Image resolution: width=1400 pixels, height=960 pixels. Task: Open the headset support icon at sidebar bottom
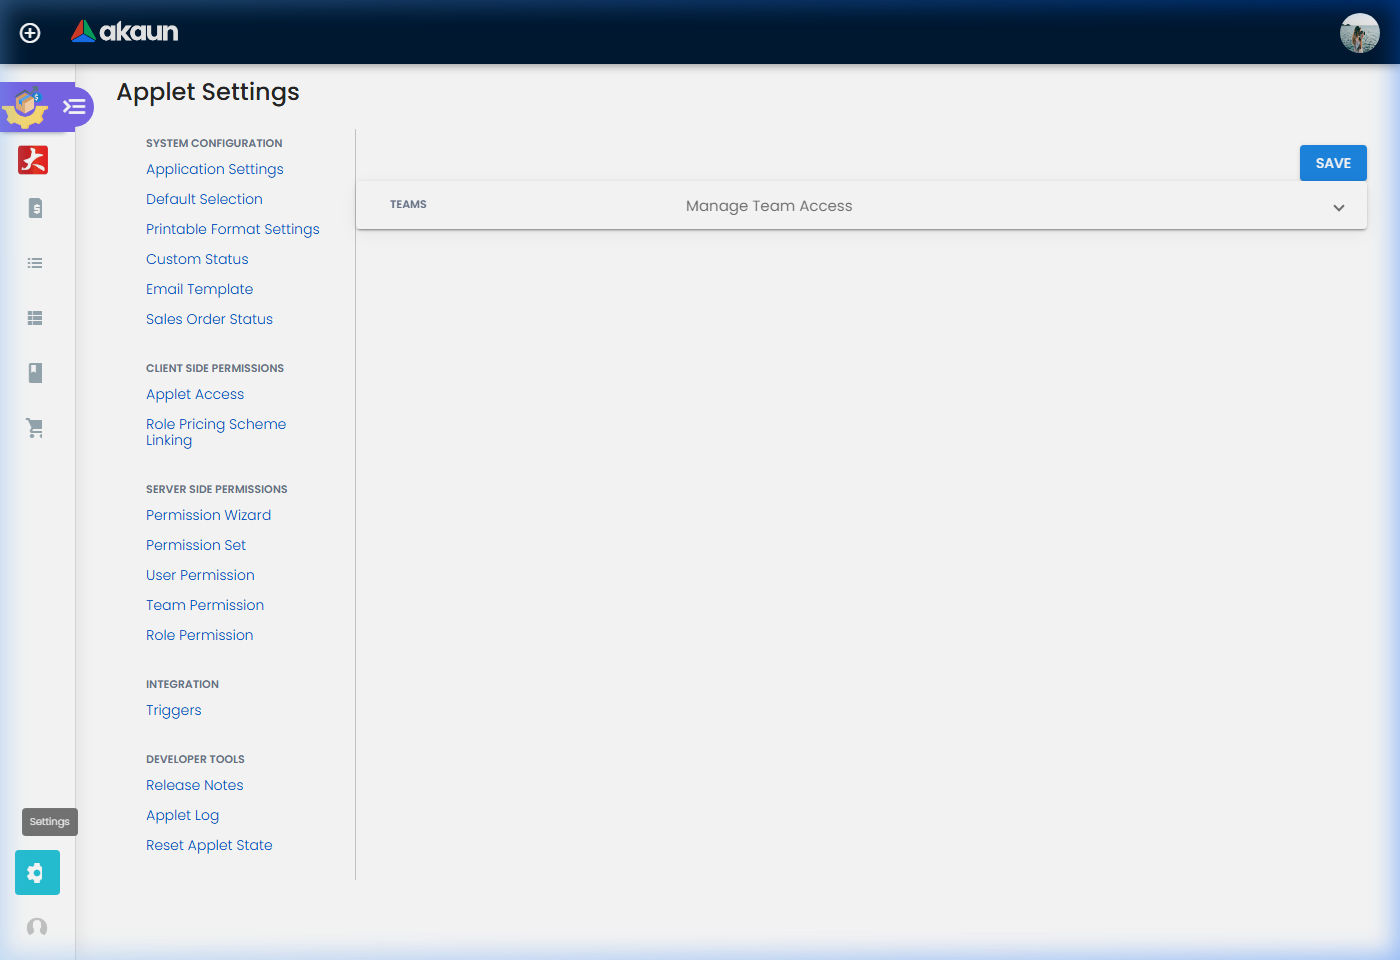pos(37,927)
